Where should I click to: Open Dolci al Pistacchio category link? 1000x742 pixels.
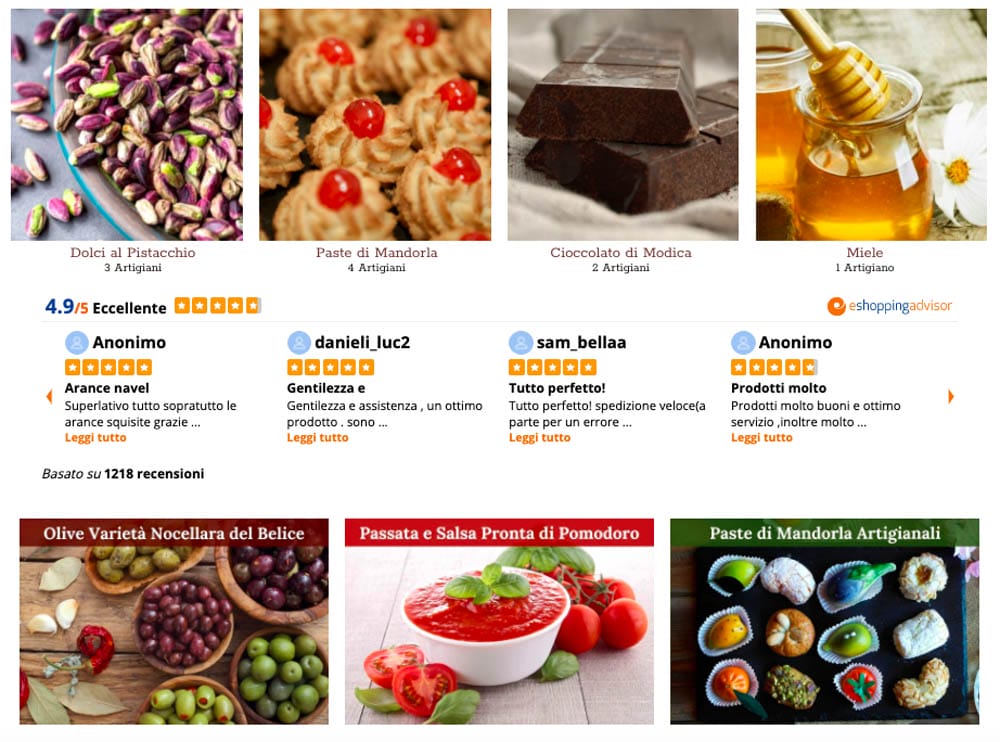point(133,253)
